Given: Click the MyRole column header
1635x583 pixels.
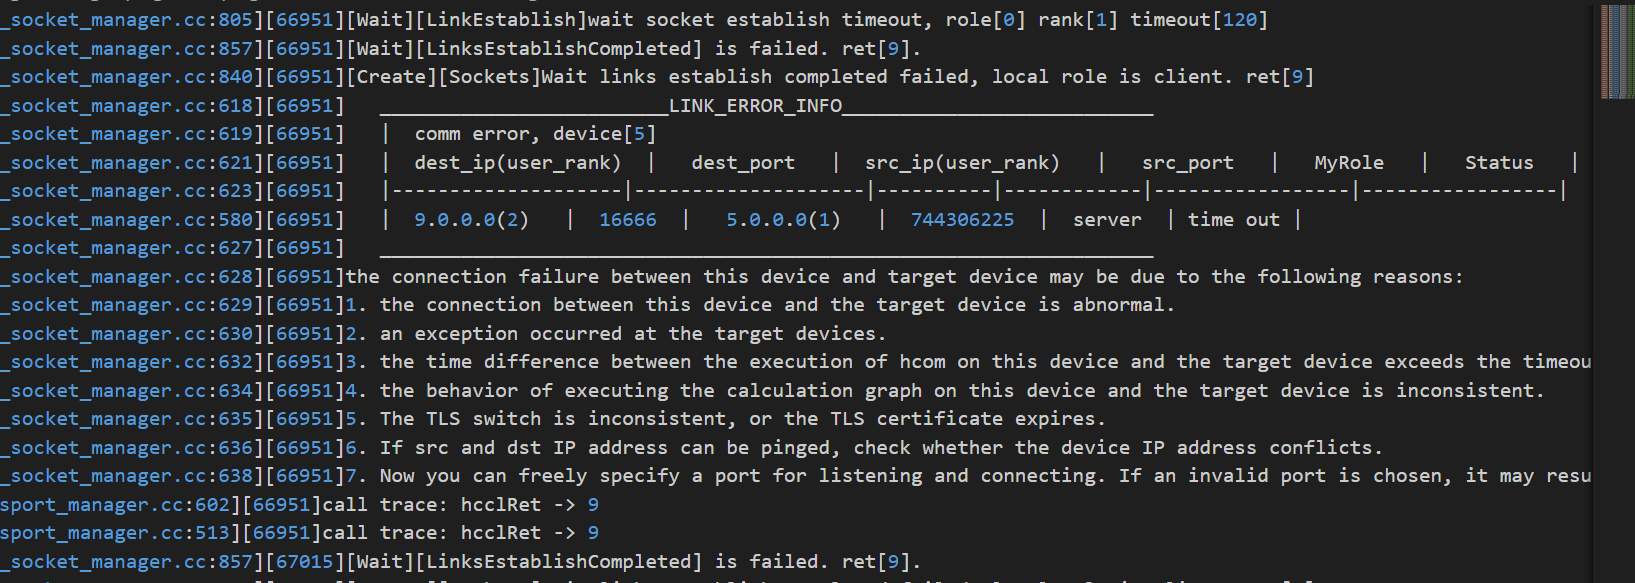Looking at the screenshot, I should [x=1349, y=163].
